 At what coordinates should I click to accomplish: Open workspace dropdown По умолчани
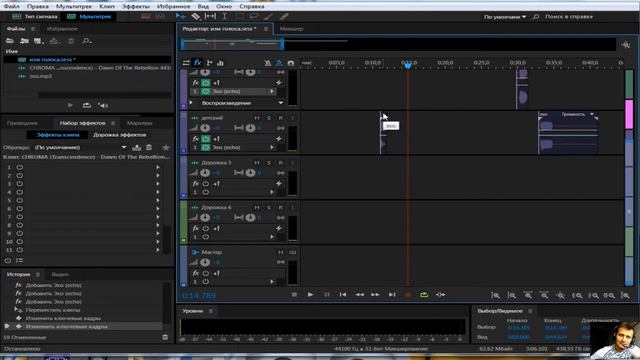coord(504,17)
